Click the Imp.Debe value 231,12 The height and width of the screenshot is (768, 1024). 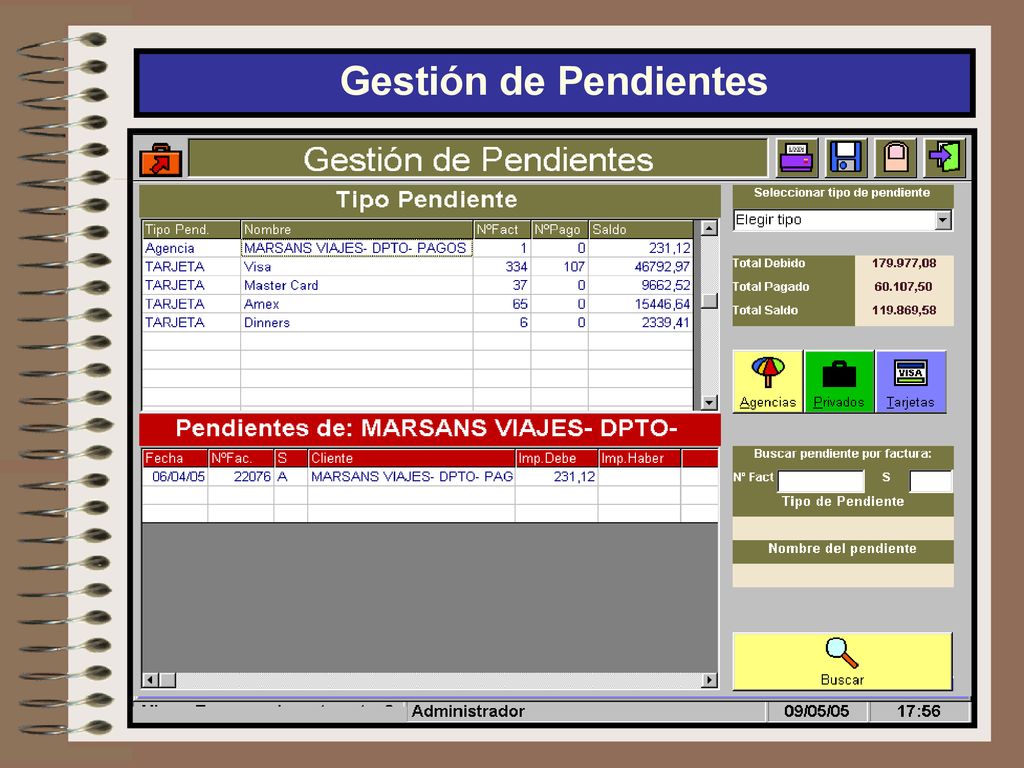click(x=575, y=477)
